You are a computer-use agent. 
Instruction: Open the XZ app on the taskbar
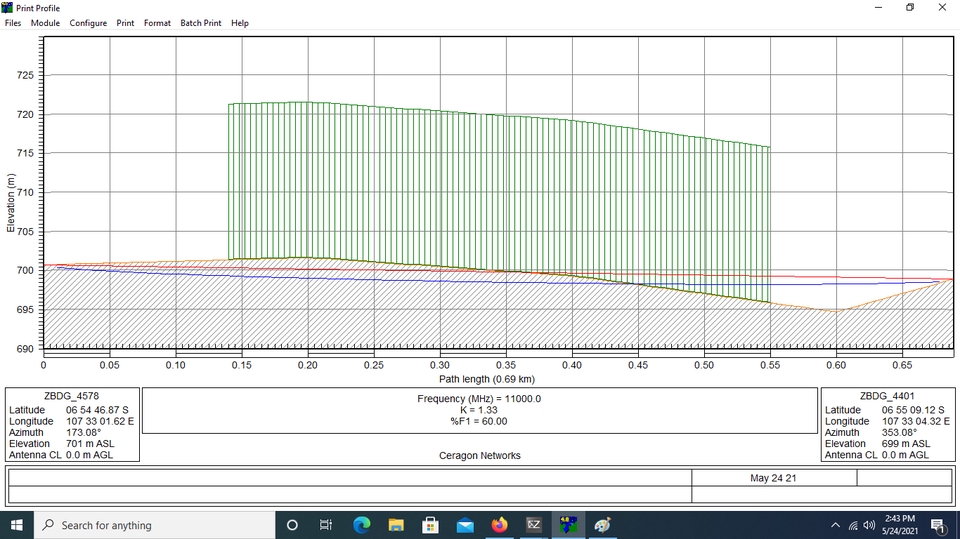[534, 525]
